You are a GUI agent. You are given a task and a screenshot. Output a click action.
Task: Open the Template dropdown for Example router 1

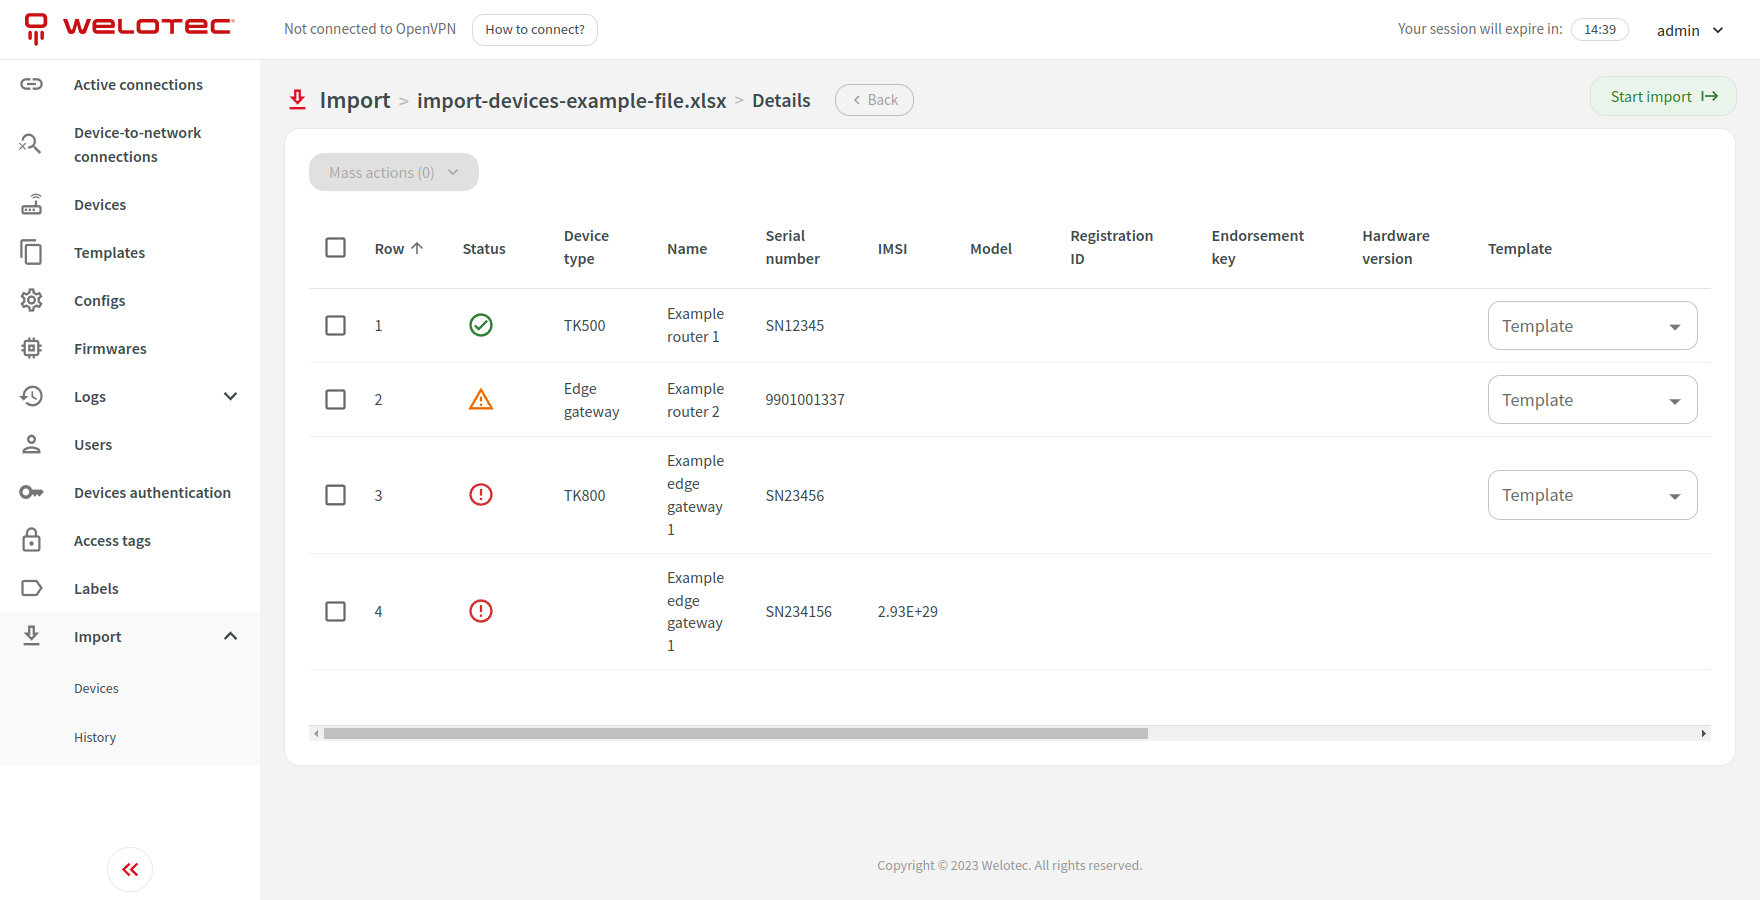1592,326
